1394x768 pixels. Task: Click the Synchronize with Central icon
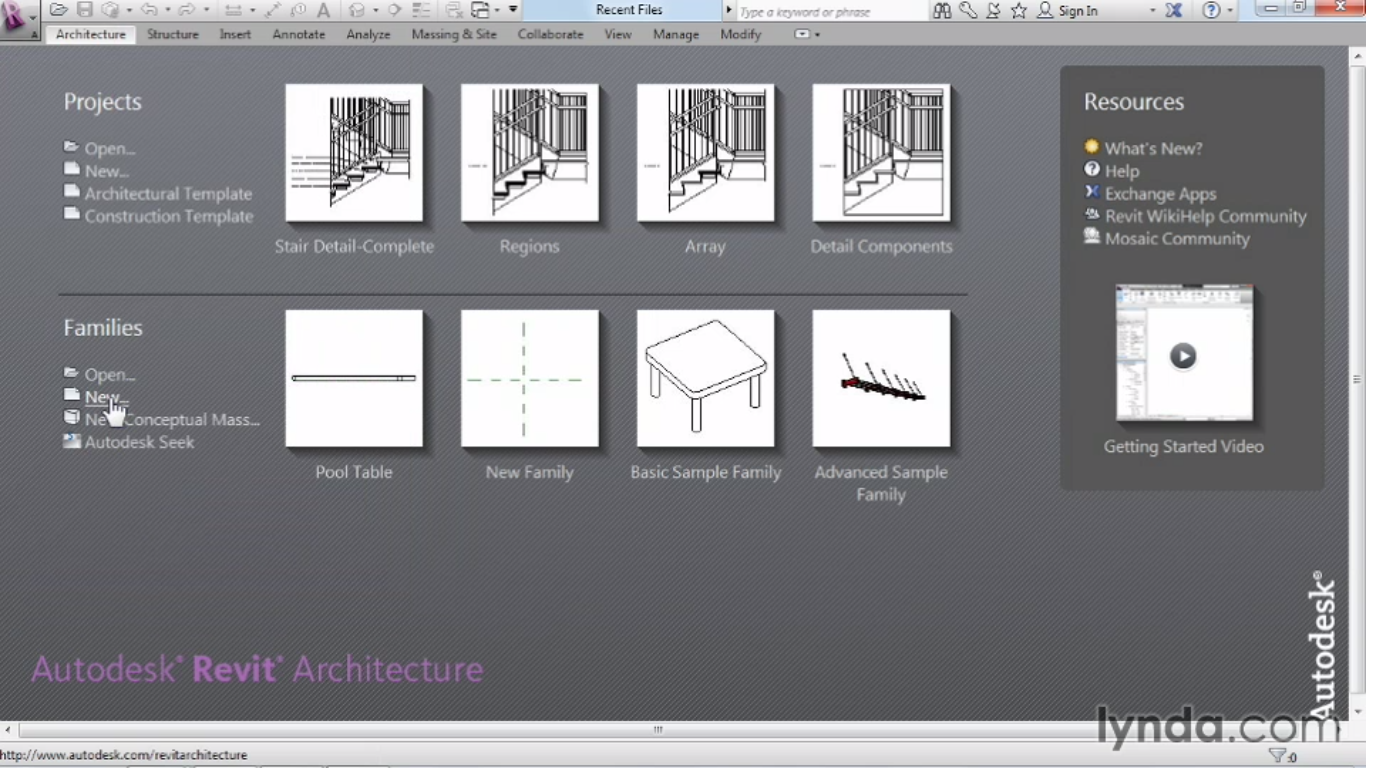pos(110,10)
